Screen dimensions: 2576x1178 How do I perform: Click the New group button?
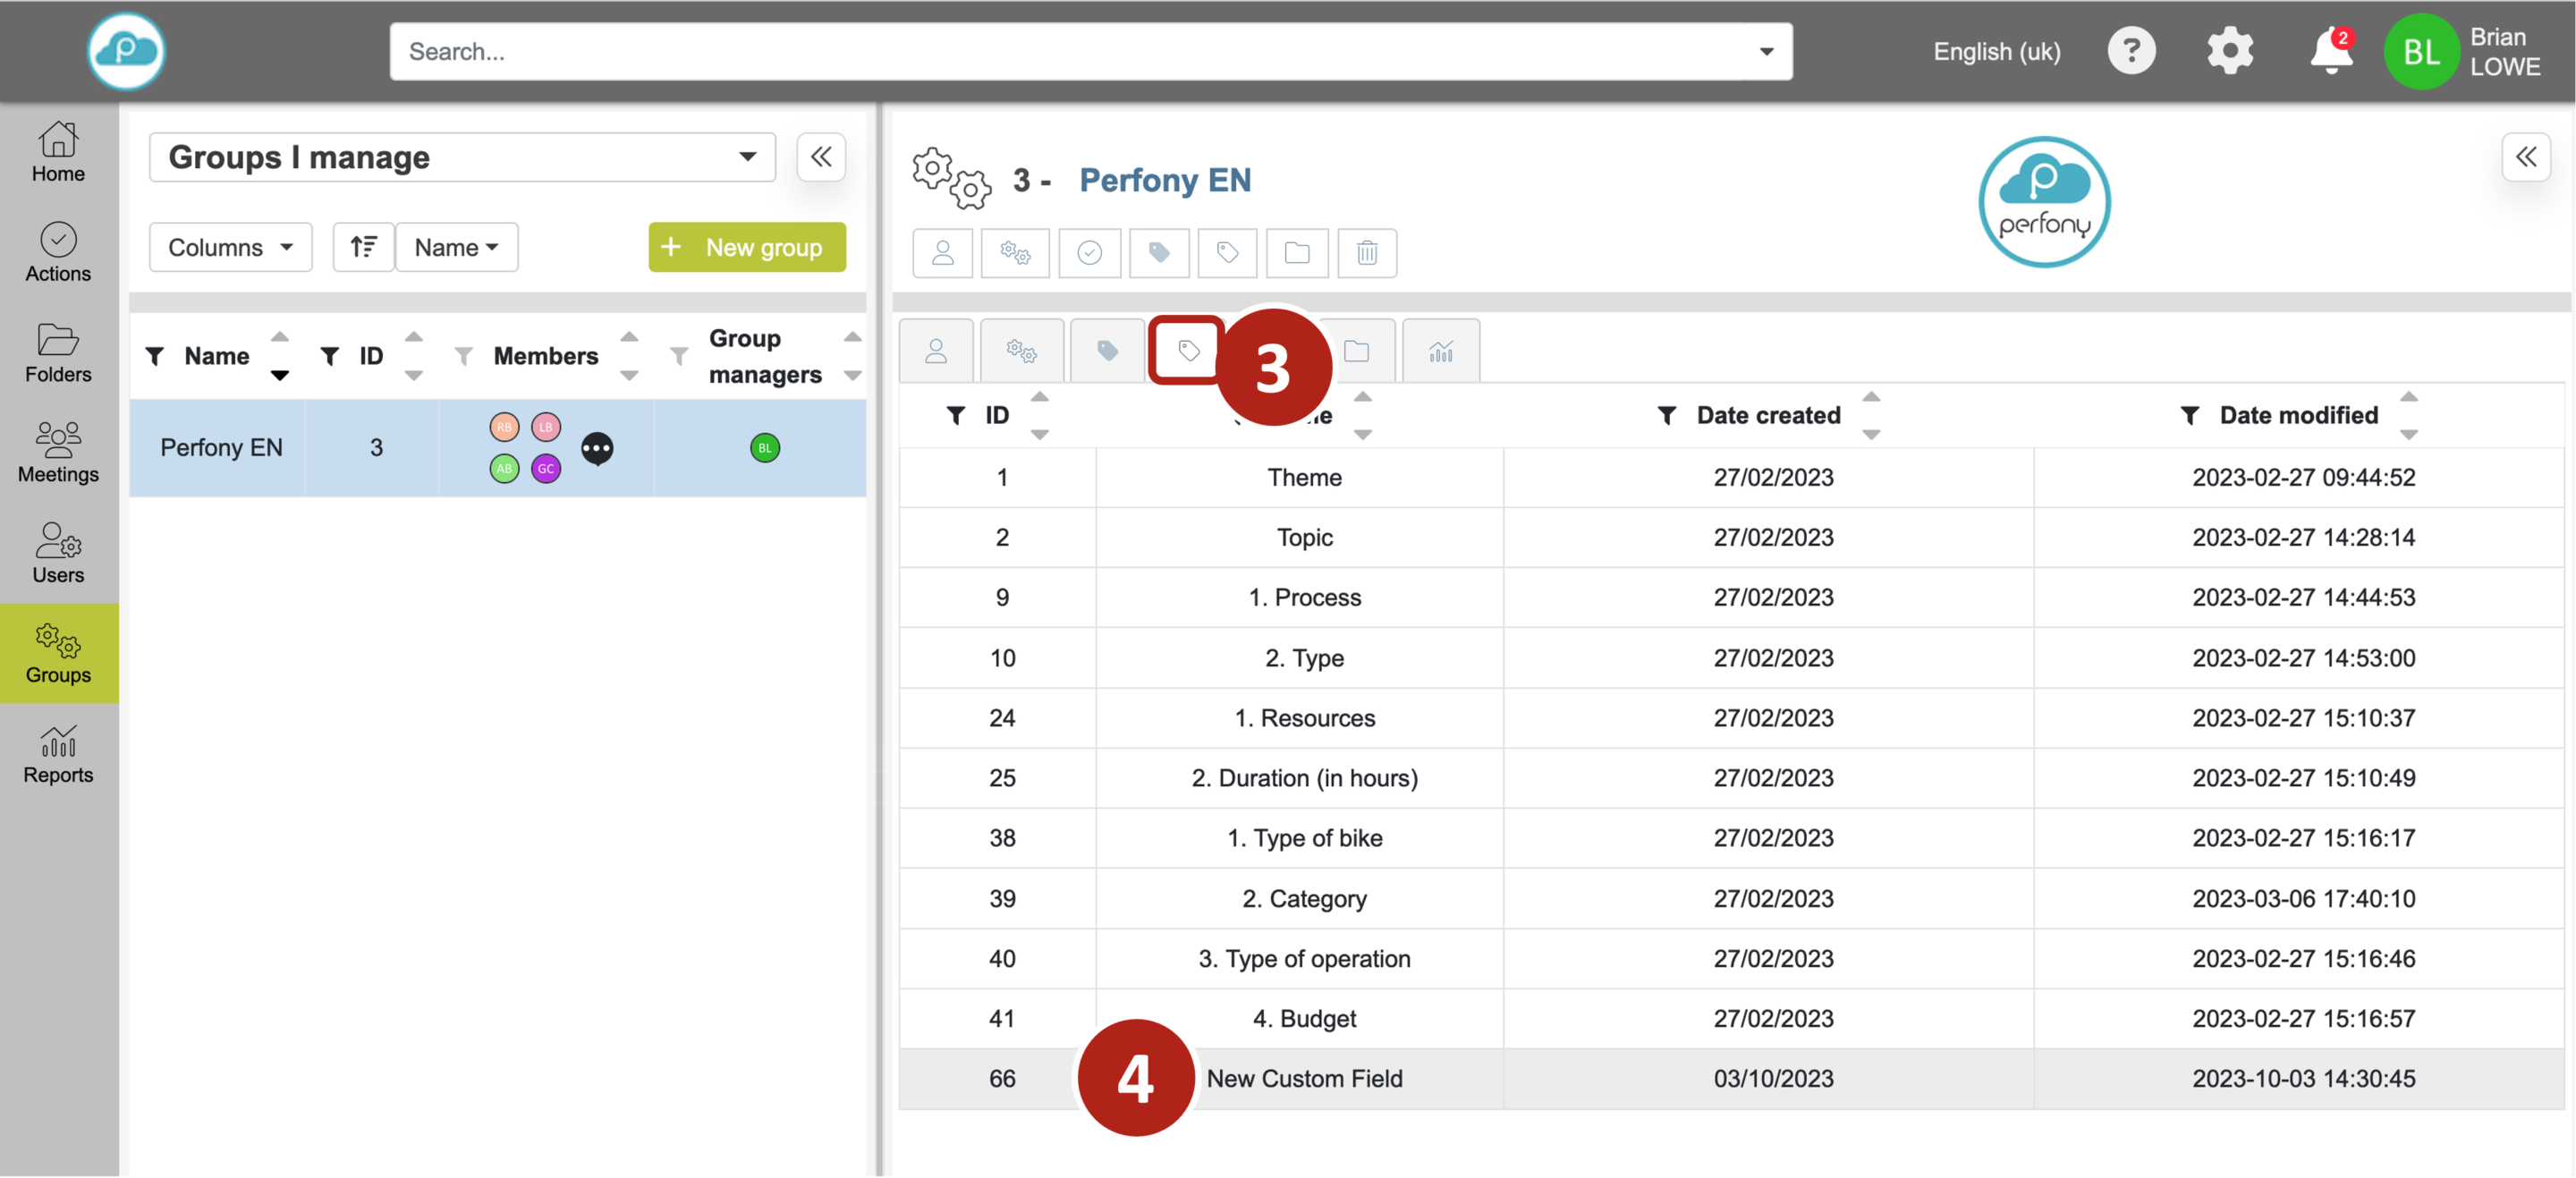tap(746, 247)
